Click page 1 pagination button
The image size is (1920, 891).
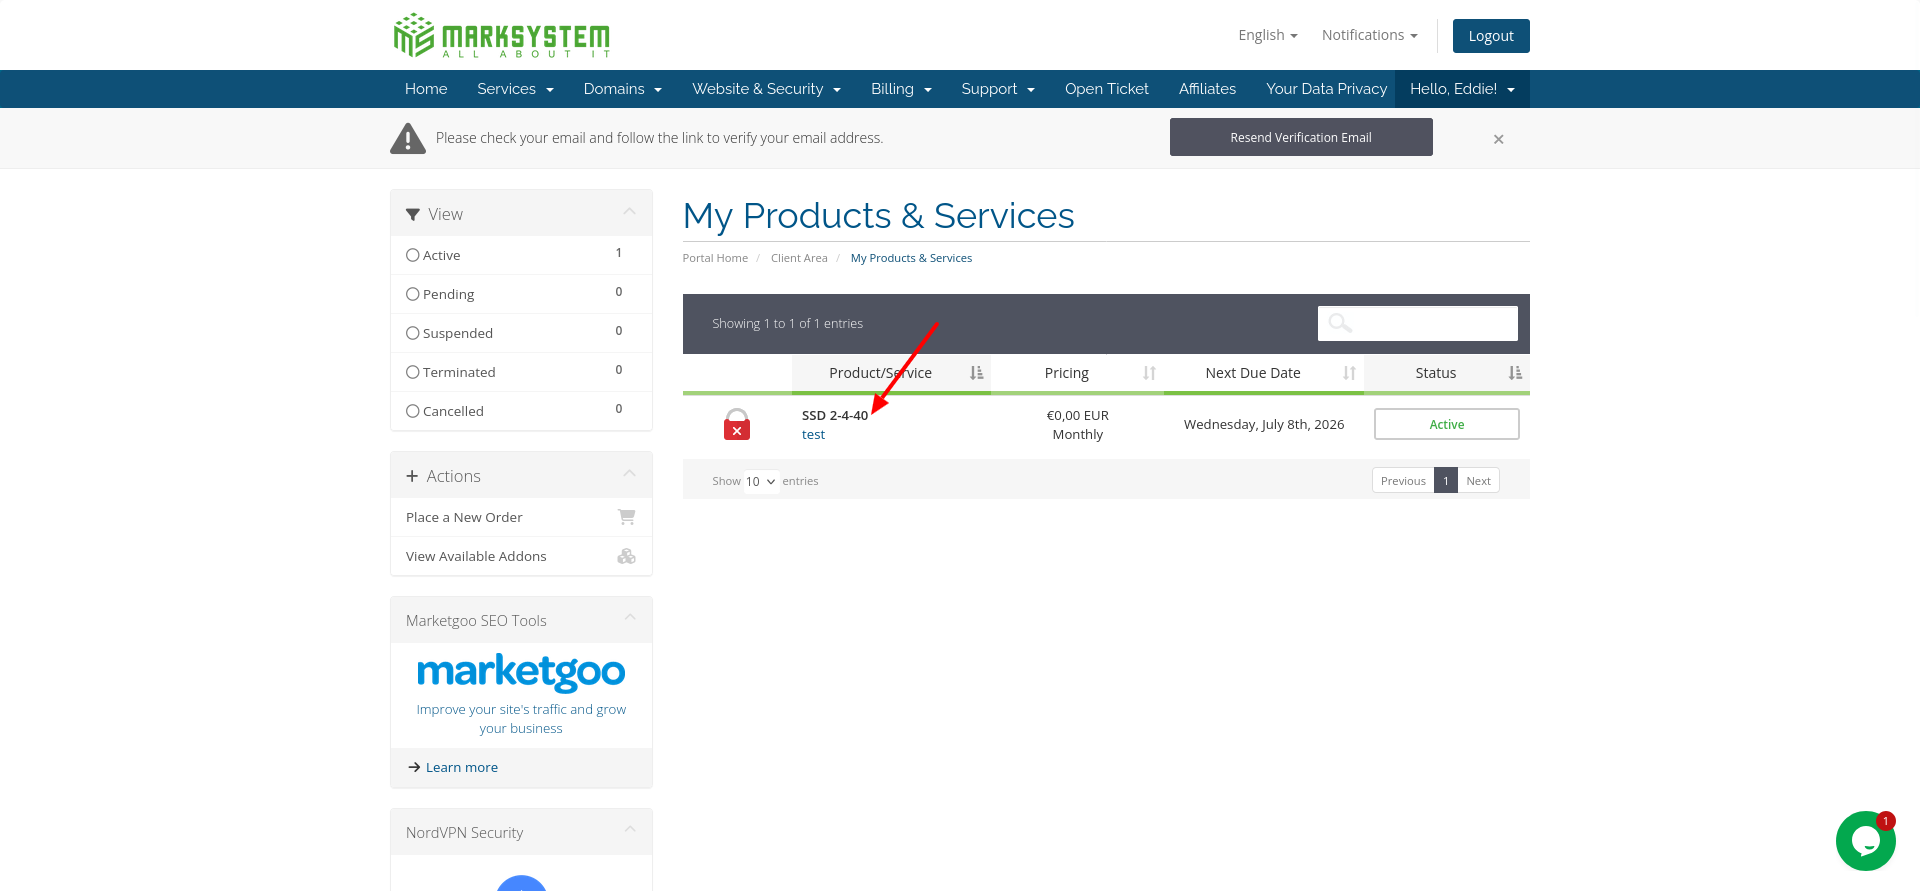pos(1446,481)
